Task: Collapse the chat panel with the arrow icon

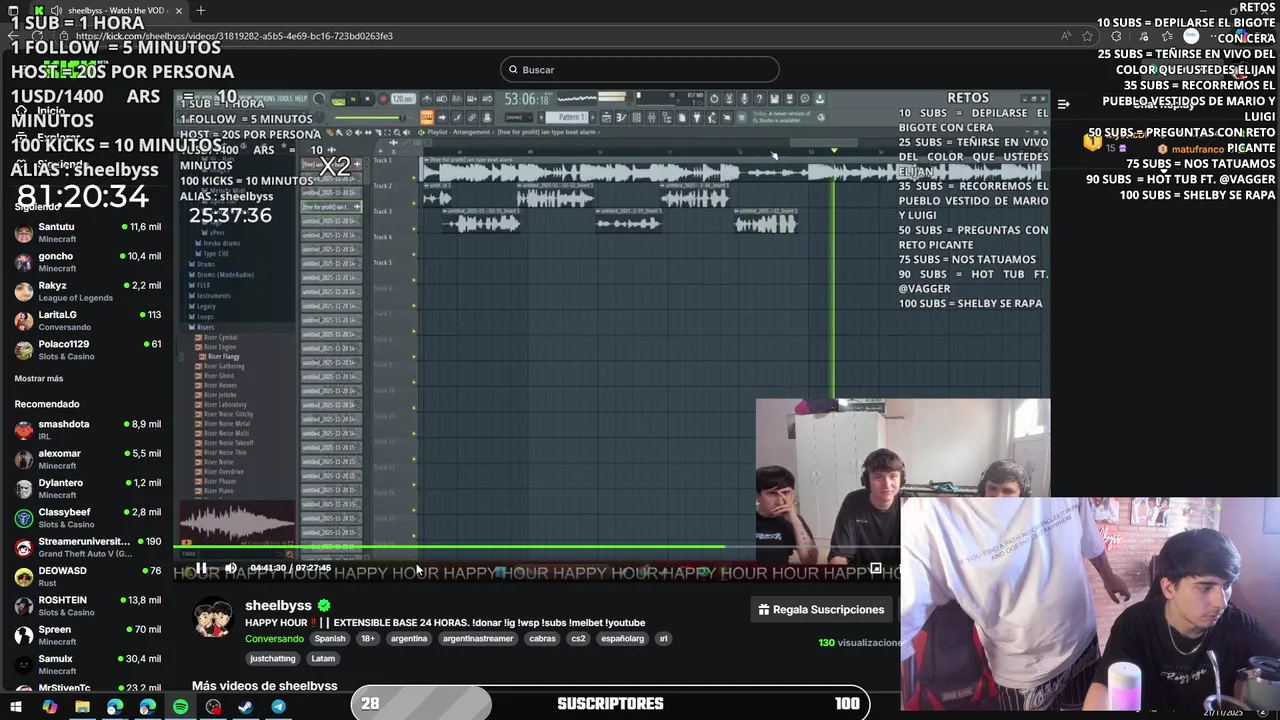Action: coord(1064,104)
